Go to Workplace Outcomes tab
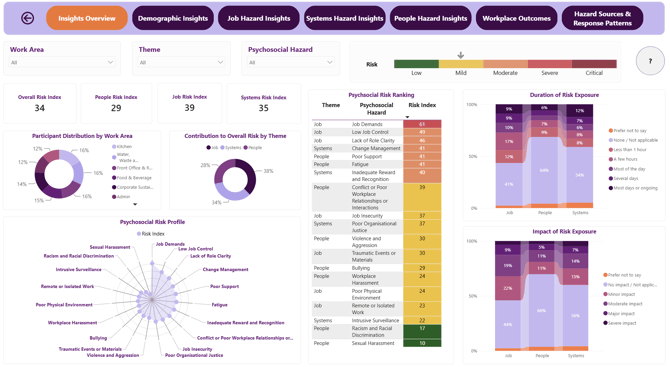This screenshot has width=670, height=367. pyautogui.click(x=516, y=18)
